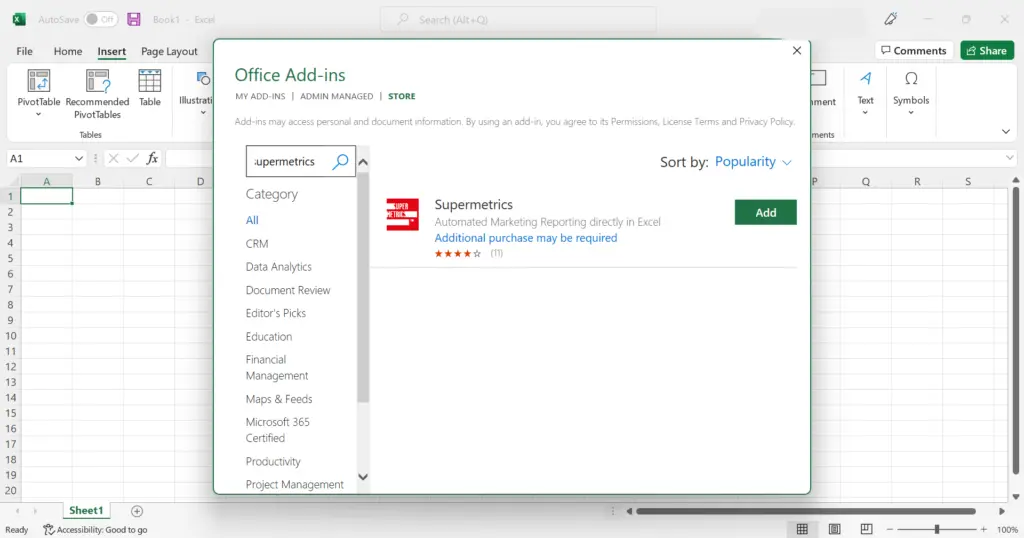
Task: Select cell A1 in the worksheet
Action: [46, 196]
